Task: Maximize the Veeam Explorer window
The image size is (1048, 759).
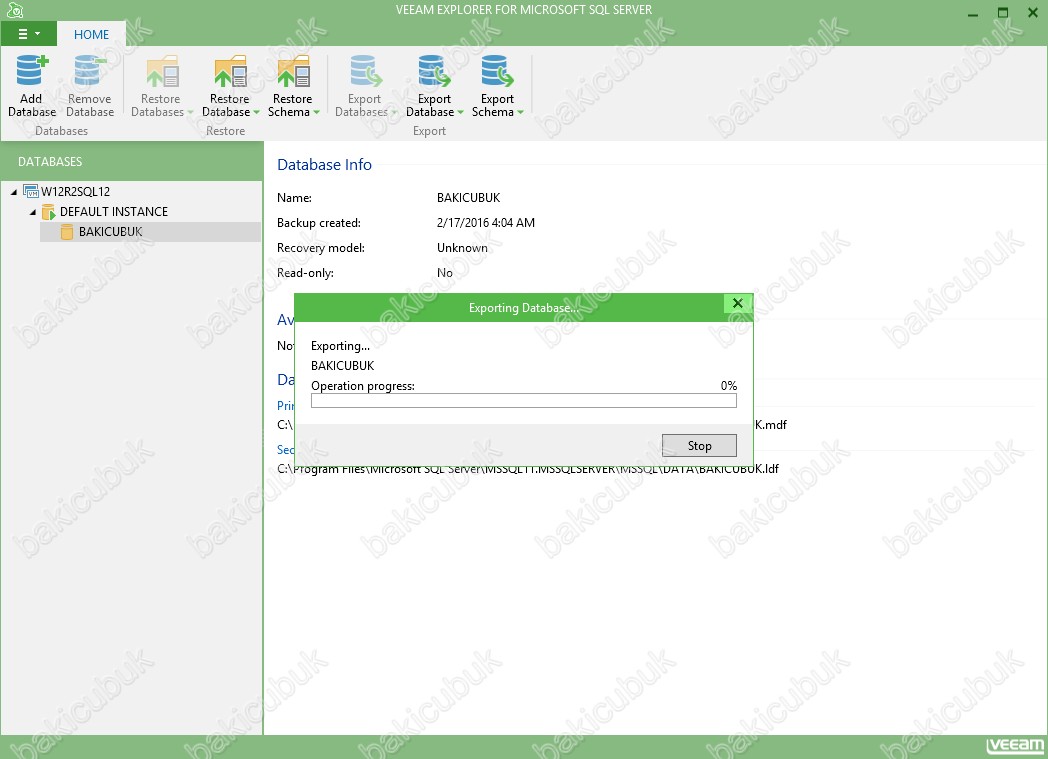Action: (1003, 12)
